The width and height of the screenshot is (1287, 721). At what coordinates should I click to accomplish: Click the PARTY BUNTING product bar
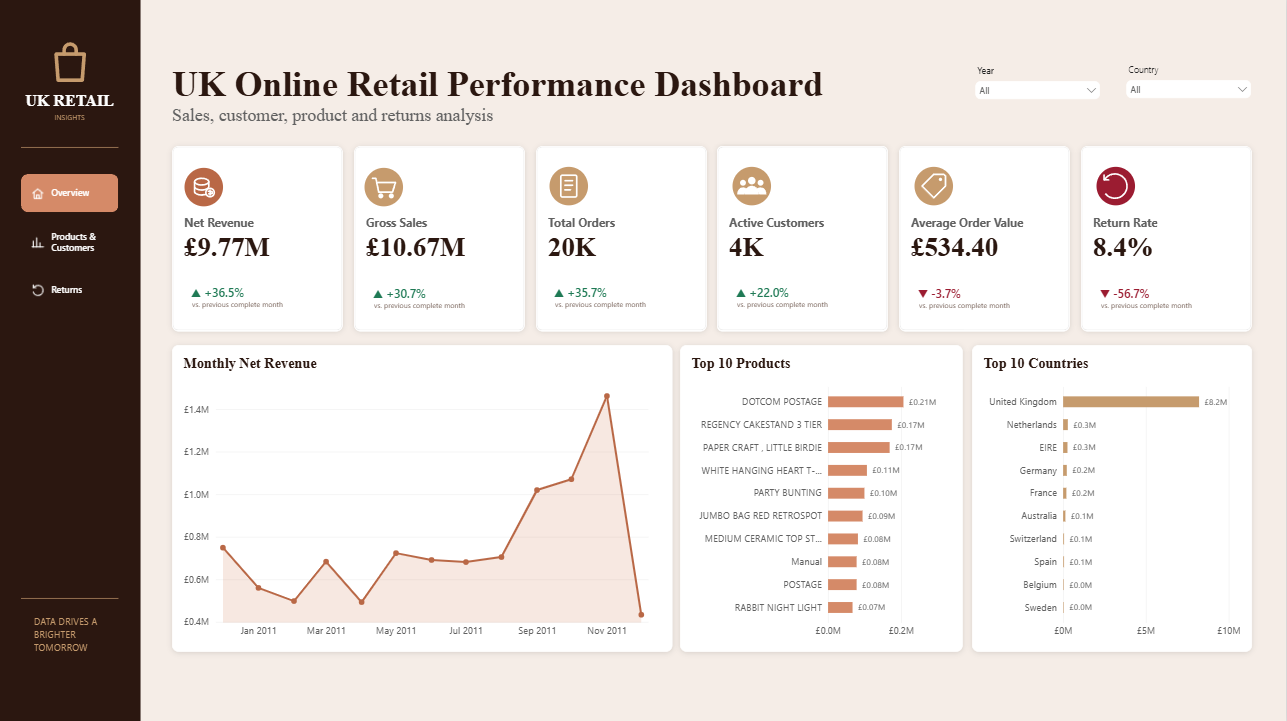pos(846,493)
